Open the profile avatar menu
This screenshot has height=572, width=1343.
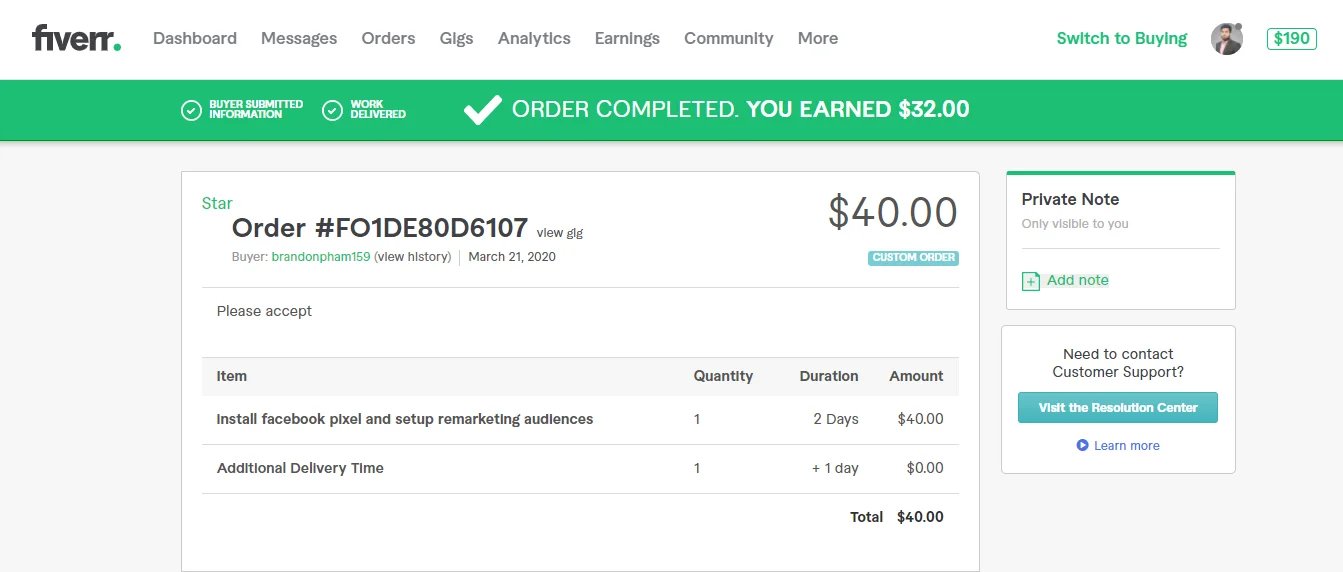pyautogui.click(x=1226, y=39)
